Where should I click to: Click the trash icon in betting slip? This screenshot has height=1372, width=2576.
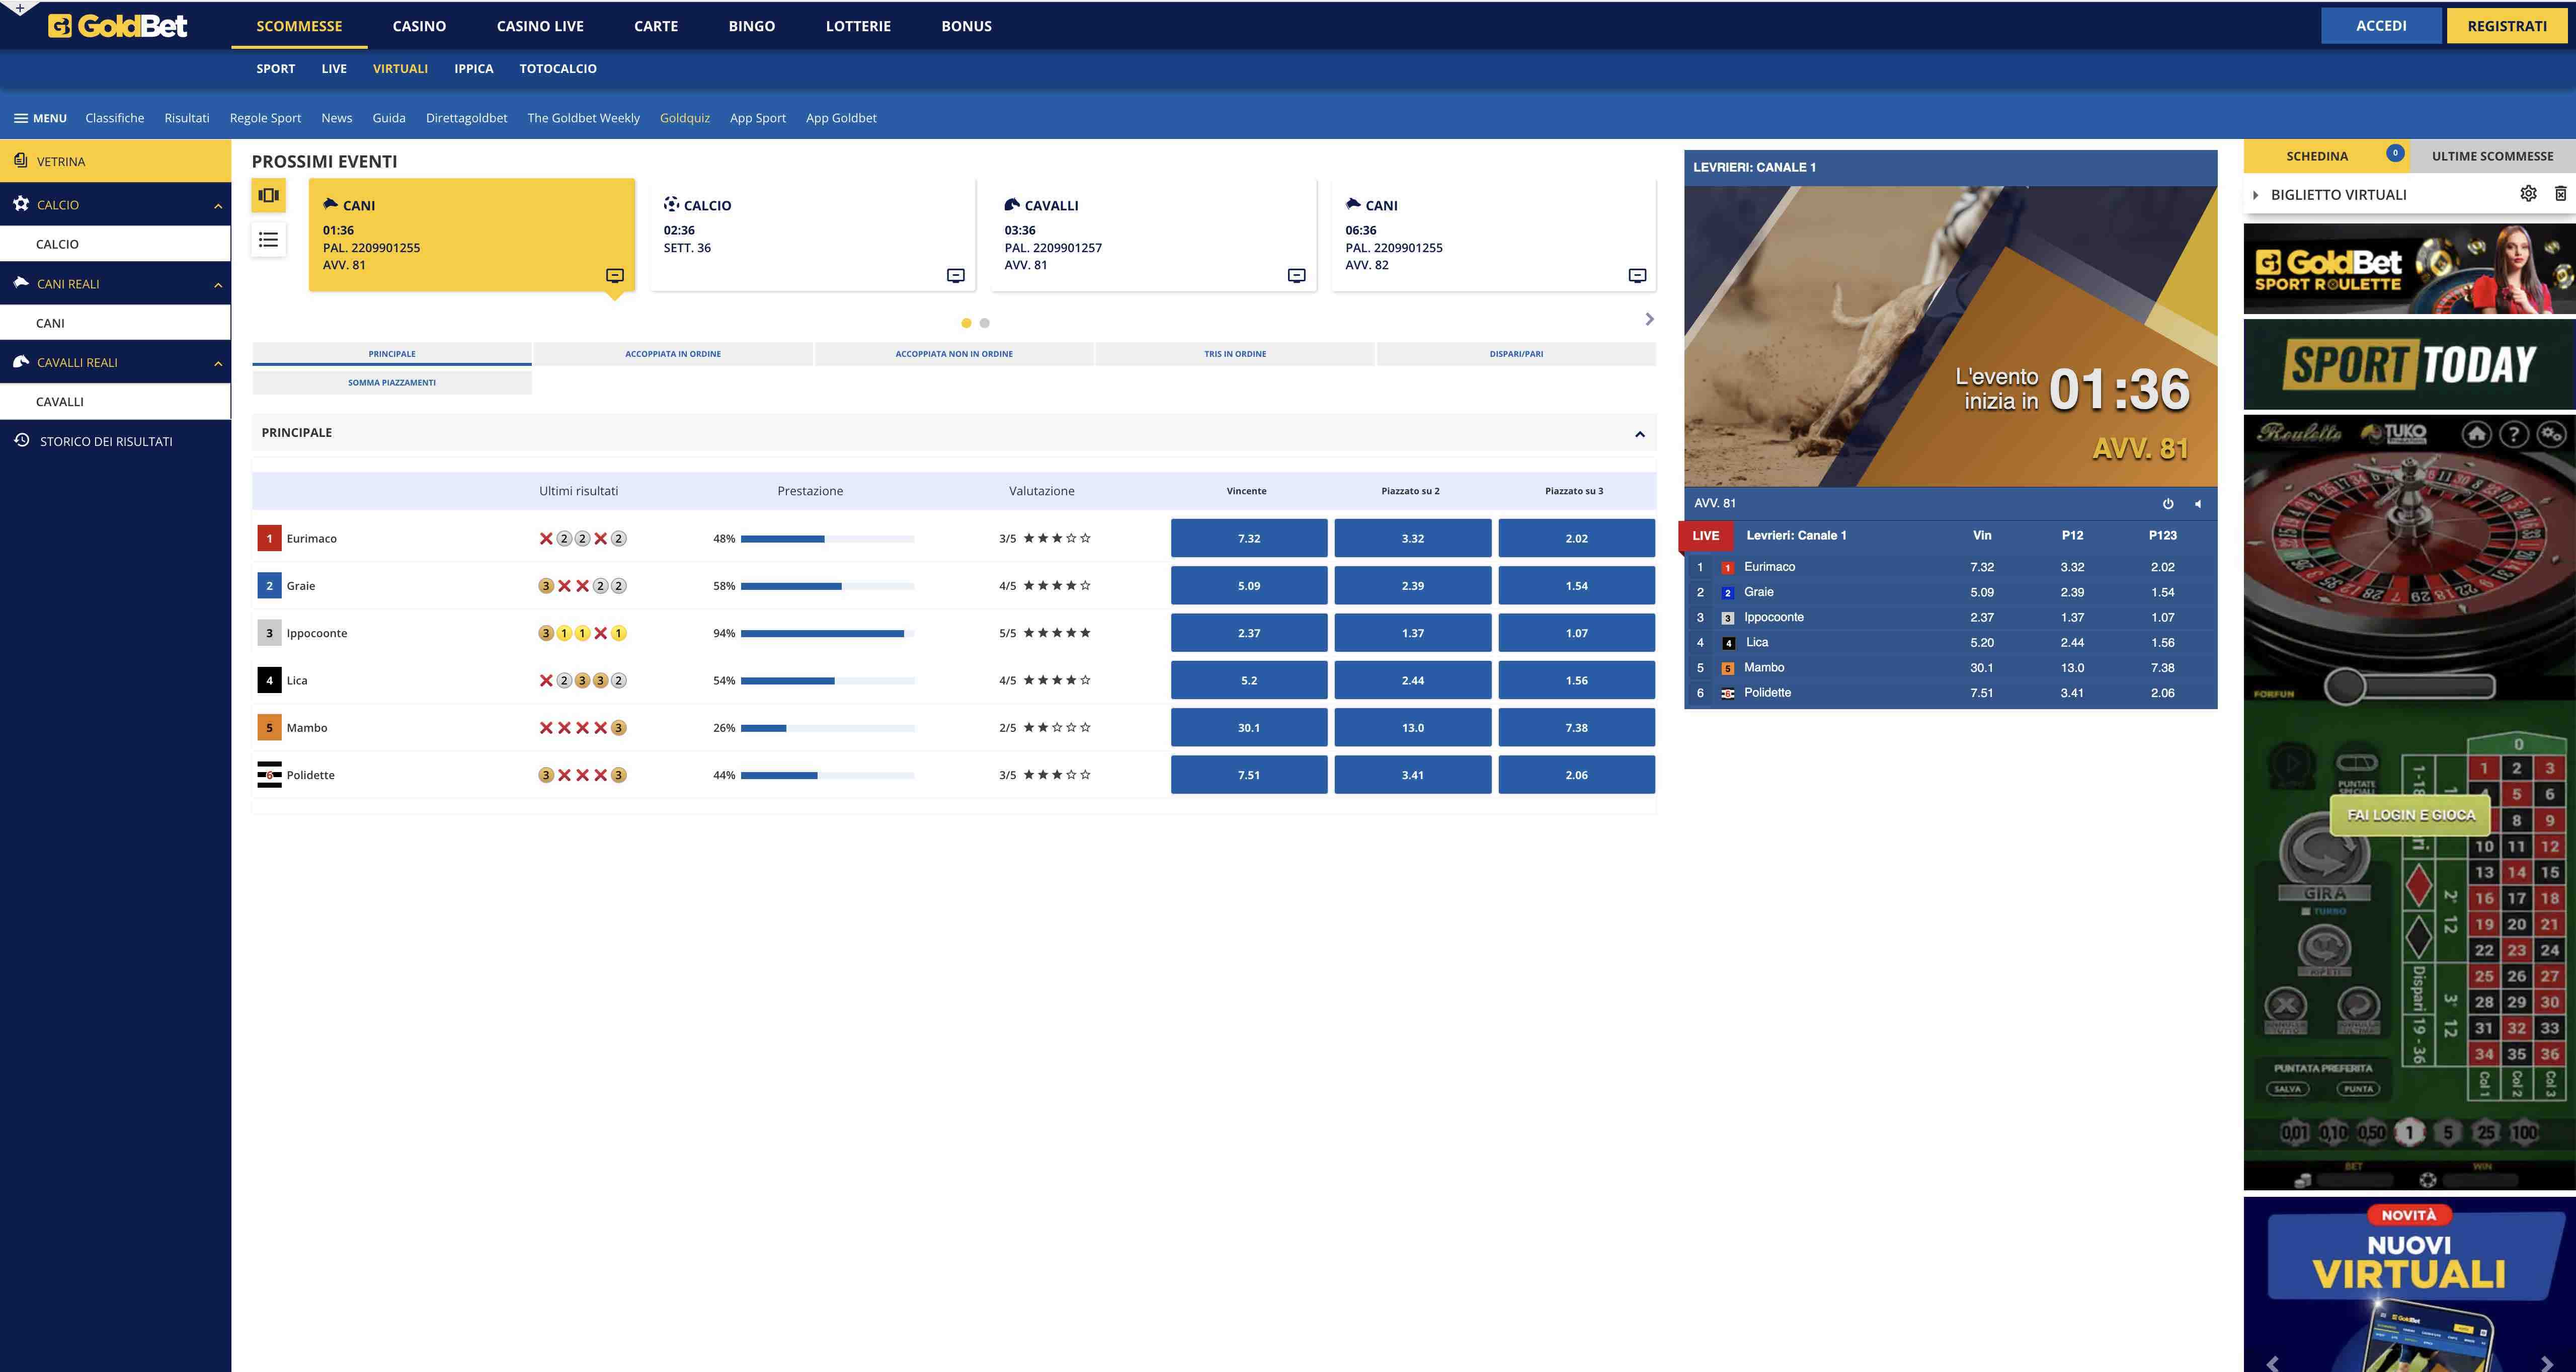pyautogui.click(x=2560, y=194)
